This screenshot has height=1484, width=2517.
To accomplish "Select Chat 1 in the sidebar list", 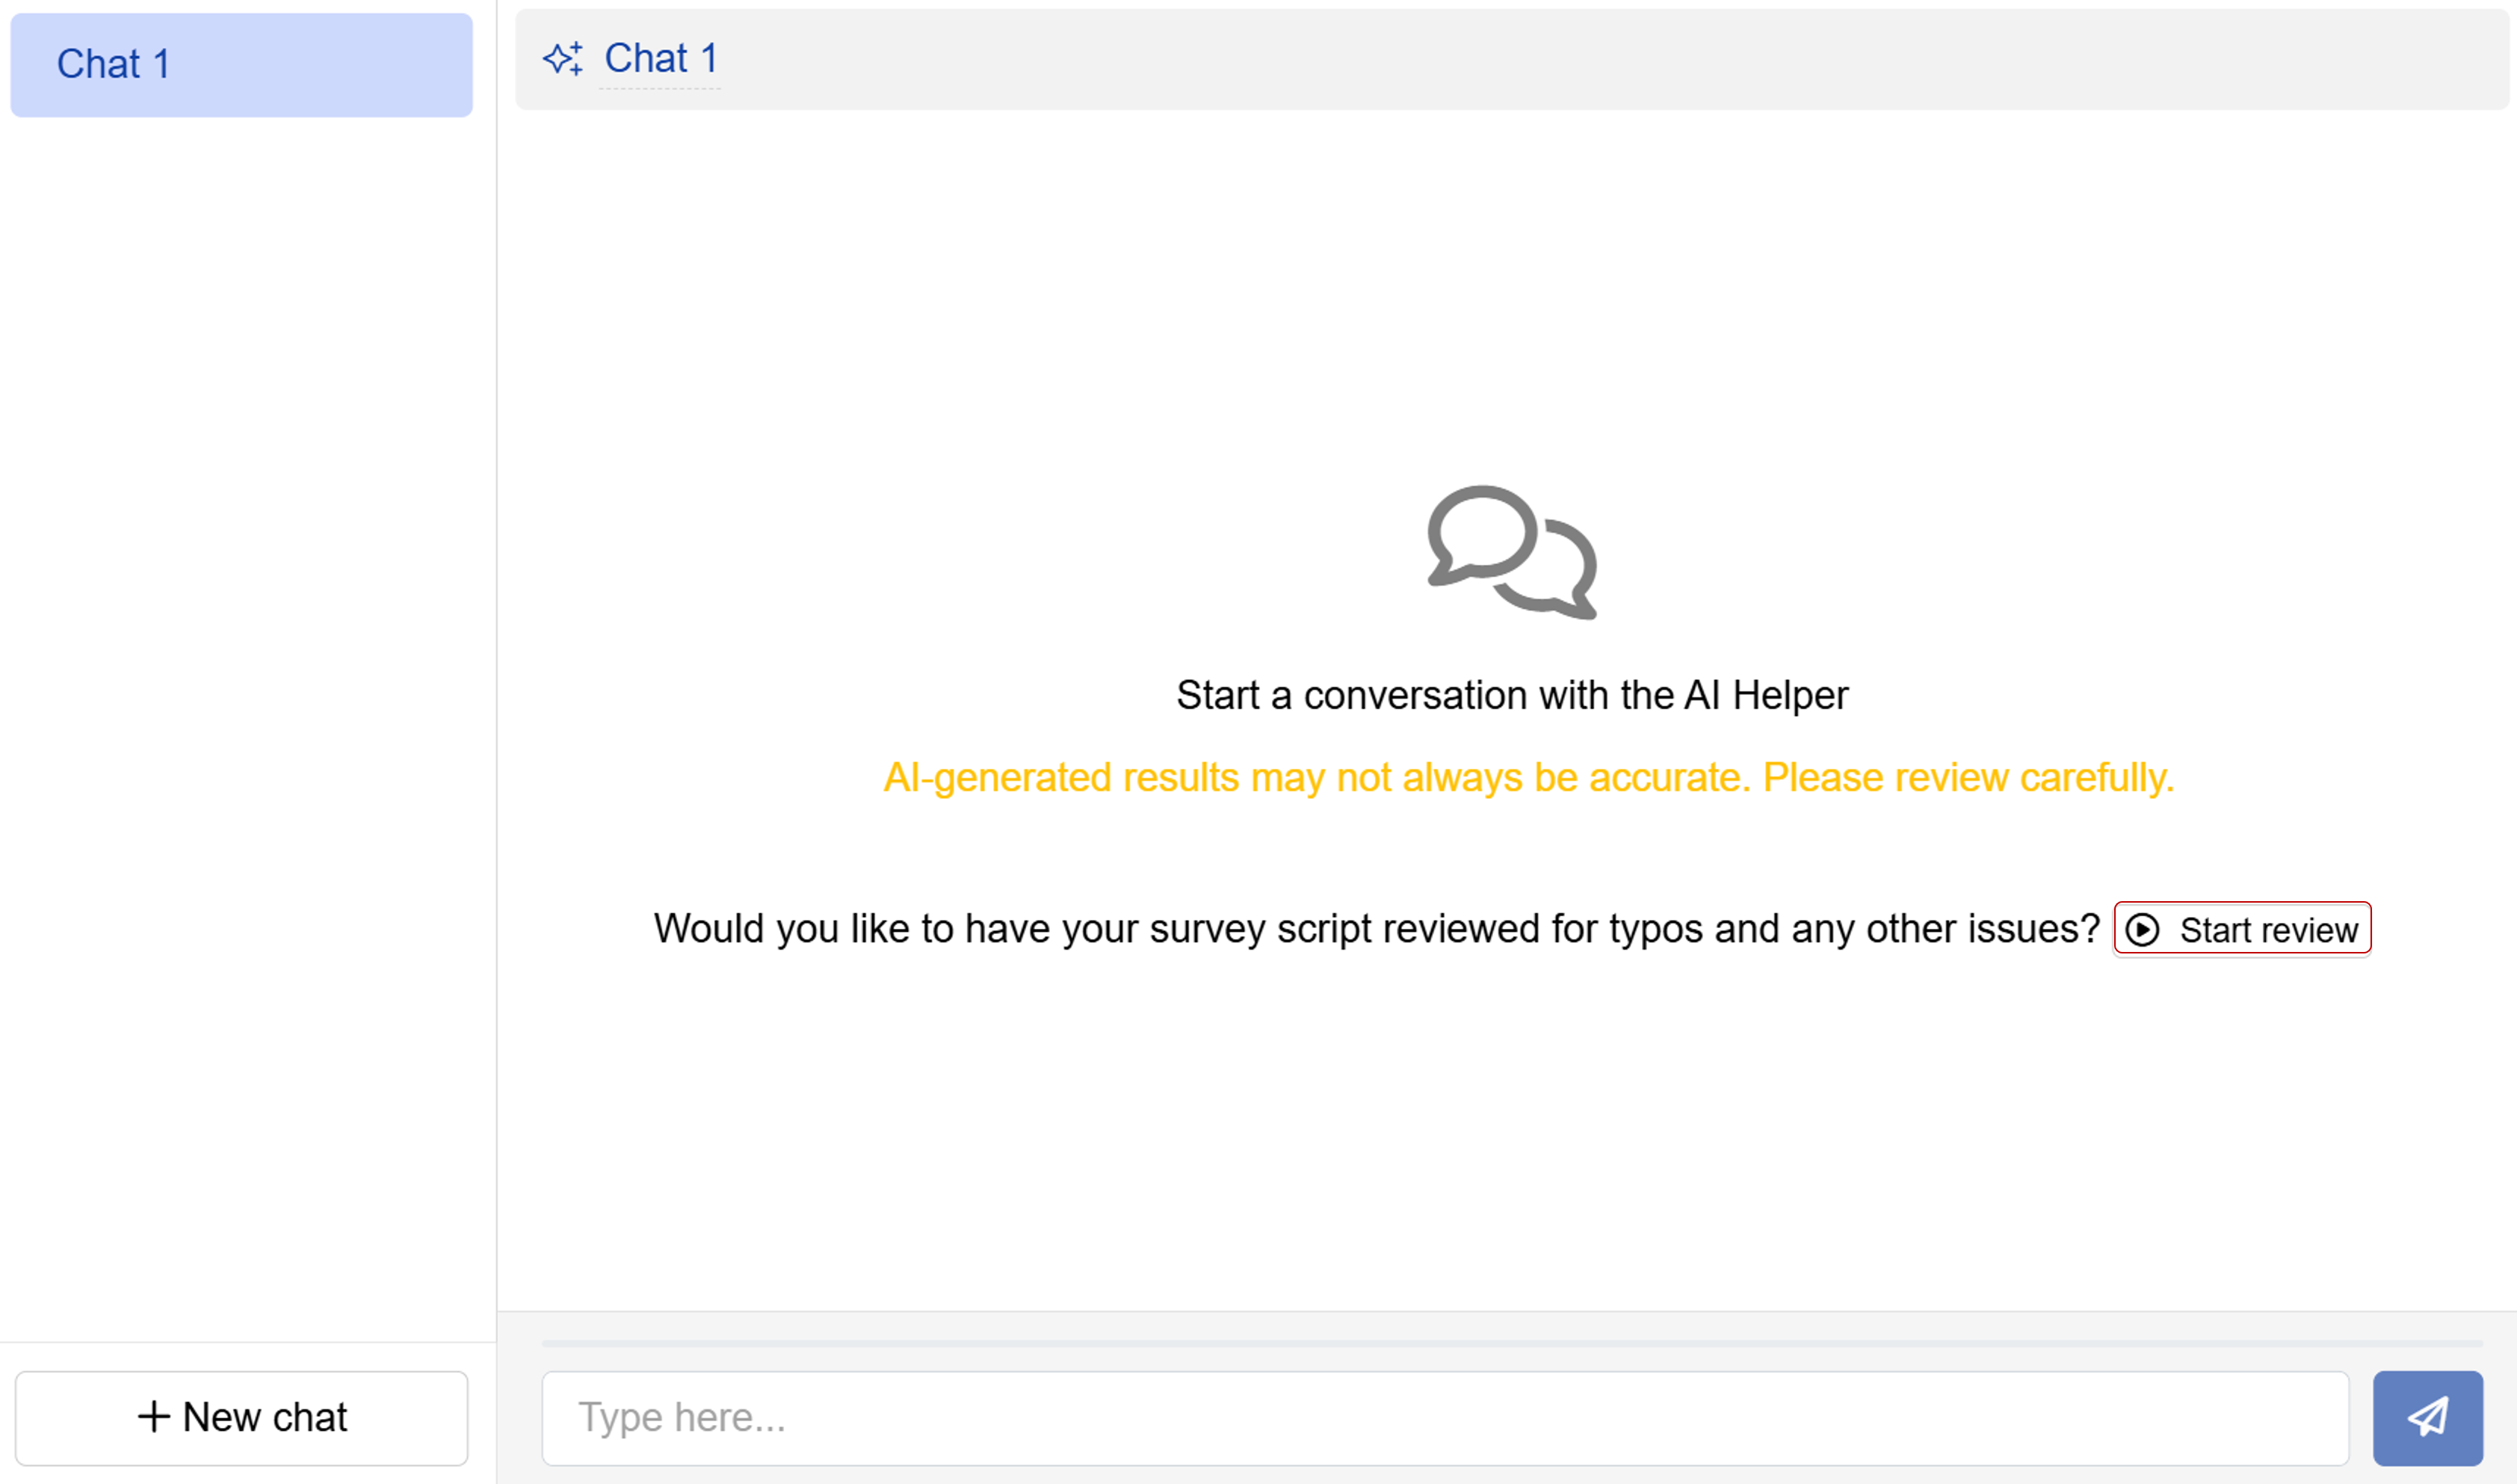I will click(241, 65).
